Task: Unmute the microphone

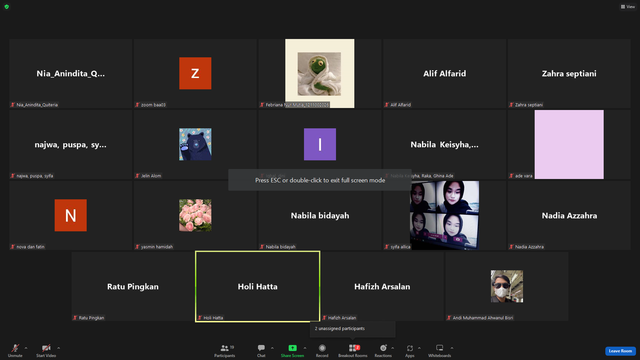Action: click(x=15, y=350)
